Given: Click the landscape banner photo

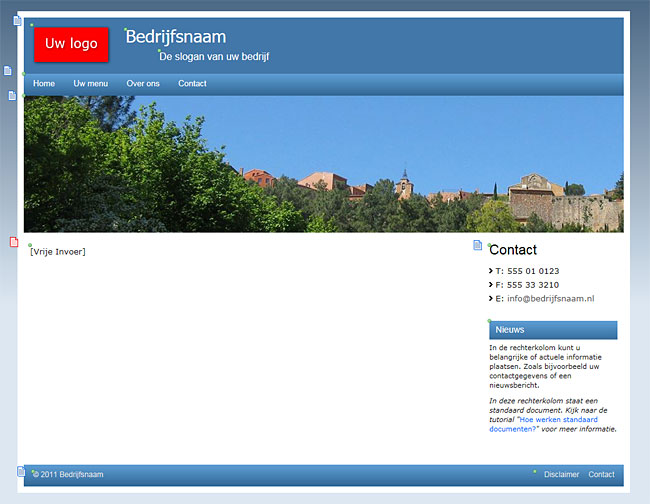Looking at the screenshot, I should 324,164.
